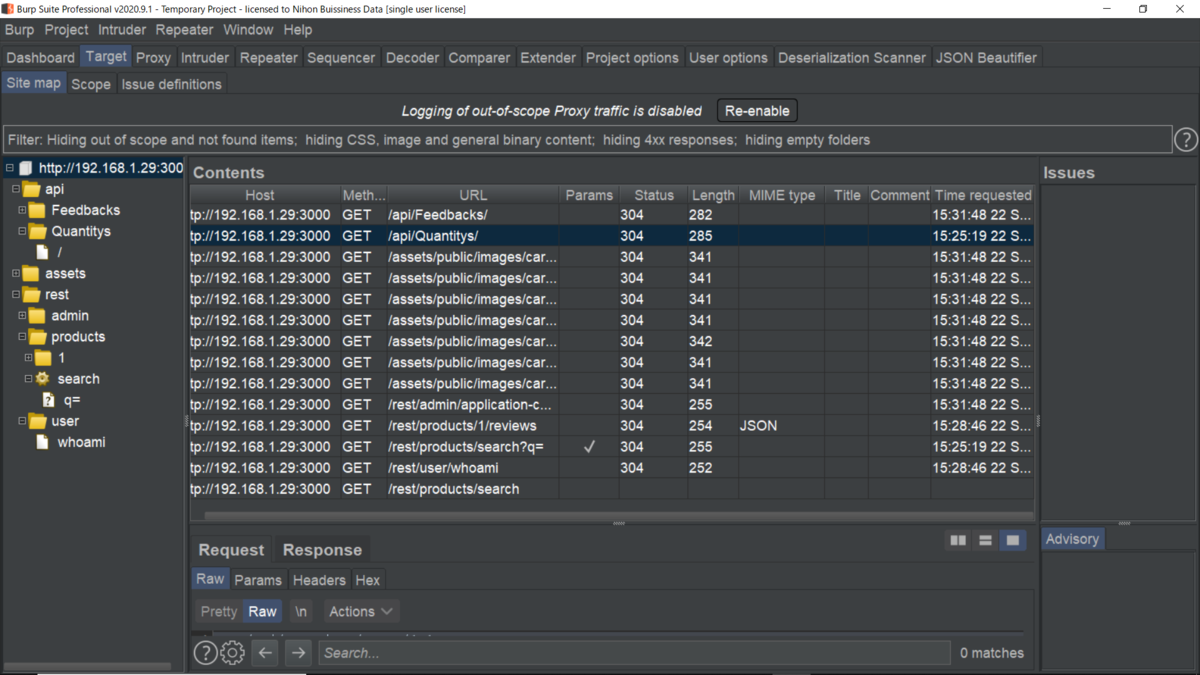Click the Feedbacks folder icon
The image size is (1200, 675).
pos(37,210)
